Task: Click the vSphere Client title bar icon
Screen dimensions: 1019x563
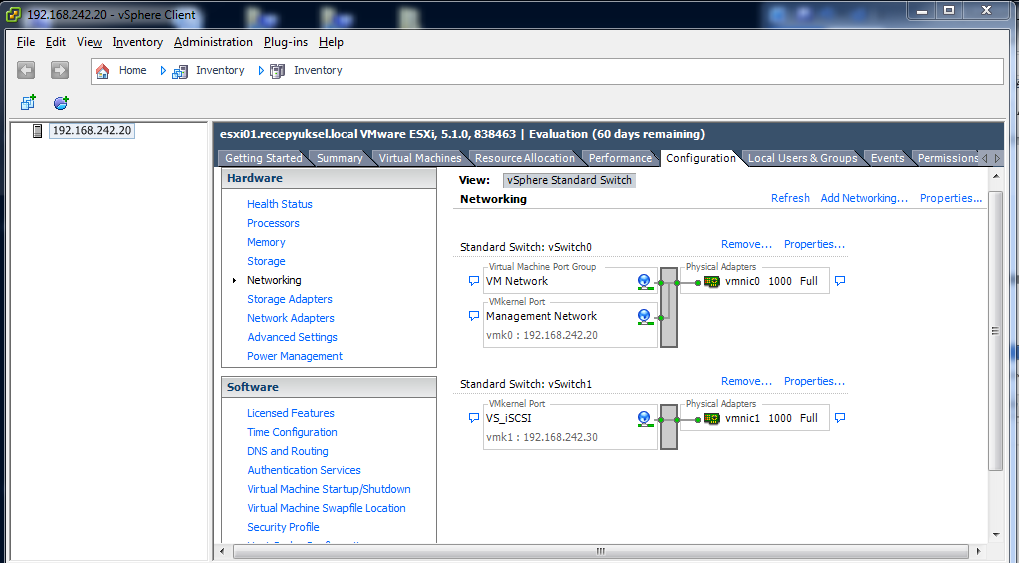Action: [13, 14]
